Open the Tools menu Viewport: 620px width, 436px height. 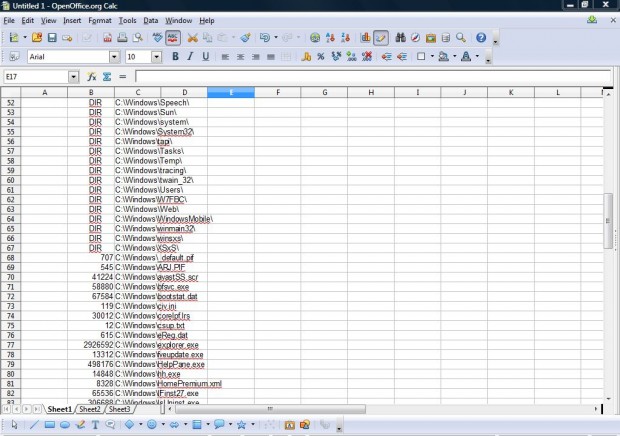tap(127, 21)
